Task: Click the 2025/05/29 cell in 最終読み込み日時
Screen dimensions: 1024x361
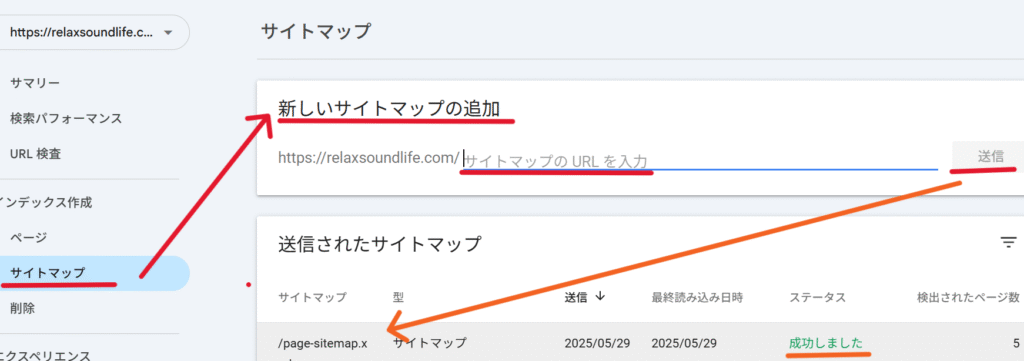Action: click(x=684, y=343)
